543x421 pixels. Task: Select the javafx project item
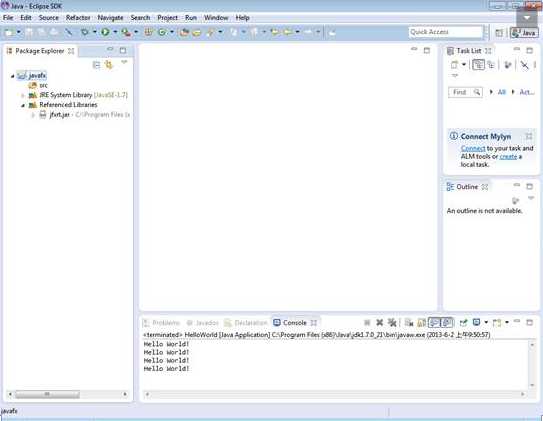(x=32, y=75)
